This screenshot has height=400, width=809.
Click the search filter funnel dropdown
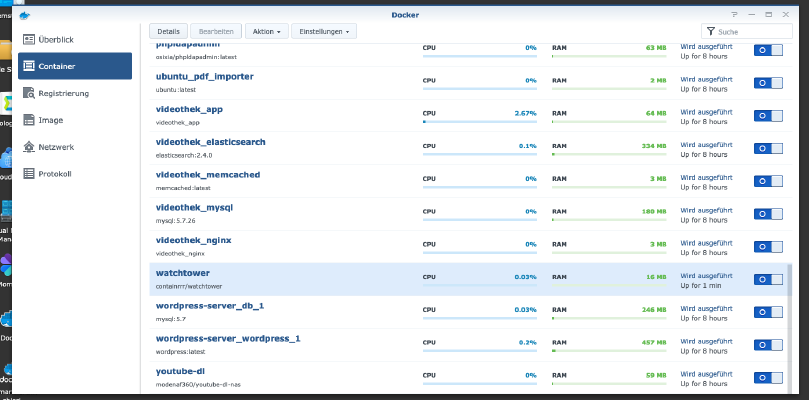coord(711,31)
